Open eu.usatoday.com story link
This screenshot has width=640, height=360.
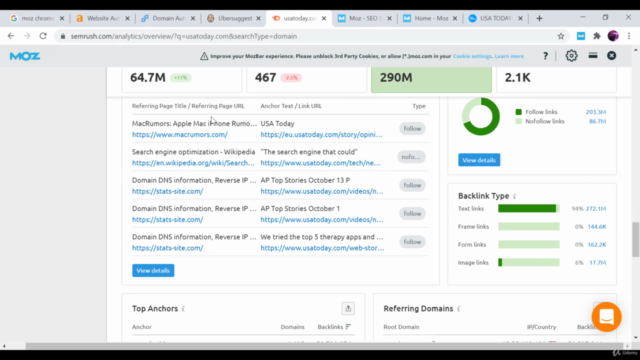(321, 134)
